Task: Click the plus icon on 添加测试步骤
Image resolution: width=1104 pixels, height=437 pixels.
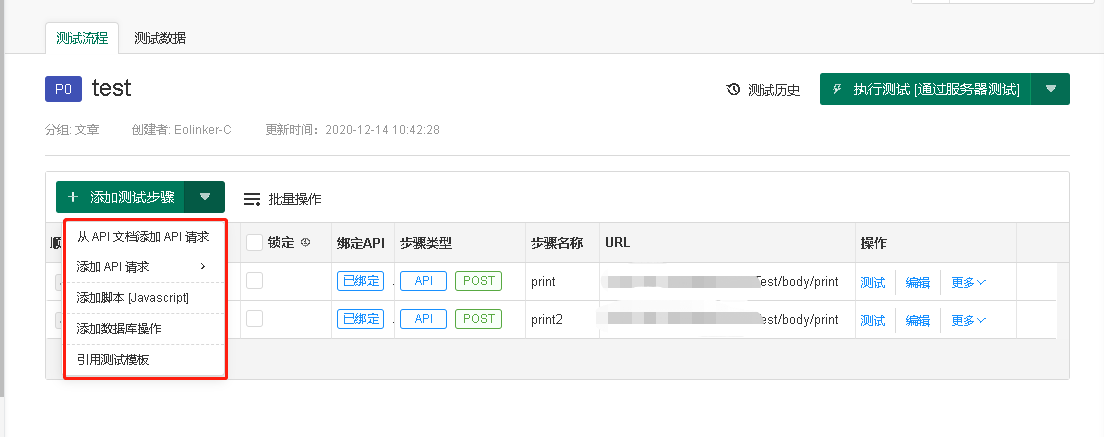Action: [73, 197]
